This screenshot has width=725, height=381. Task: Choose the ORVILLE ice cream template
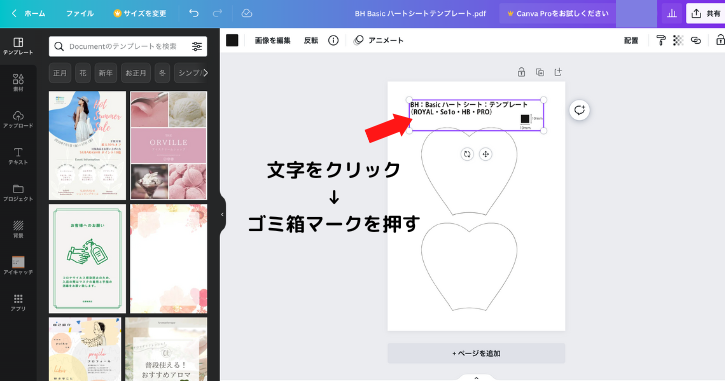tap(168, 145)
